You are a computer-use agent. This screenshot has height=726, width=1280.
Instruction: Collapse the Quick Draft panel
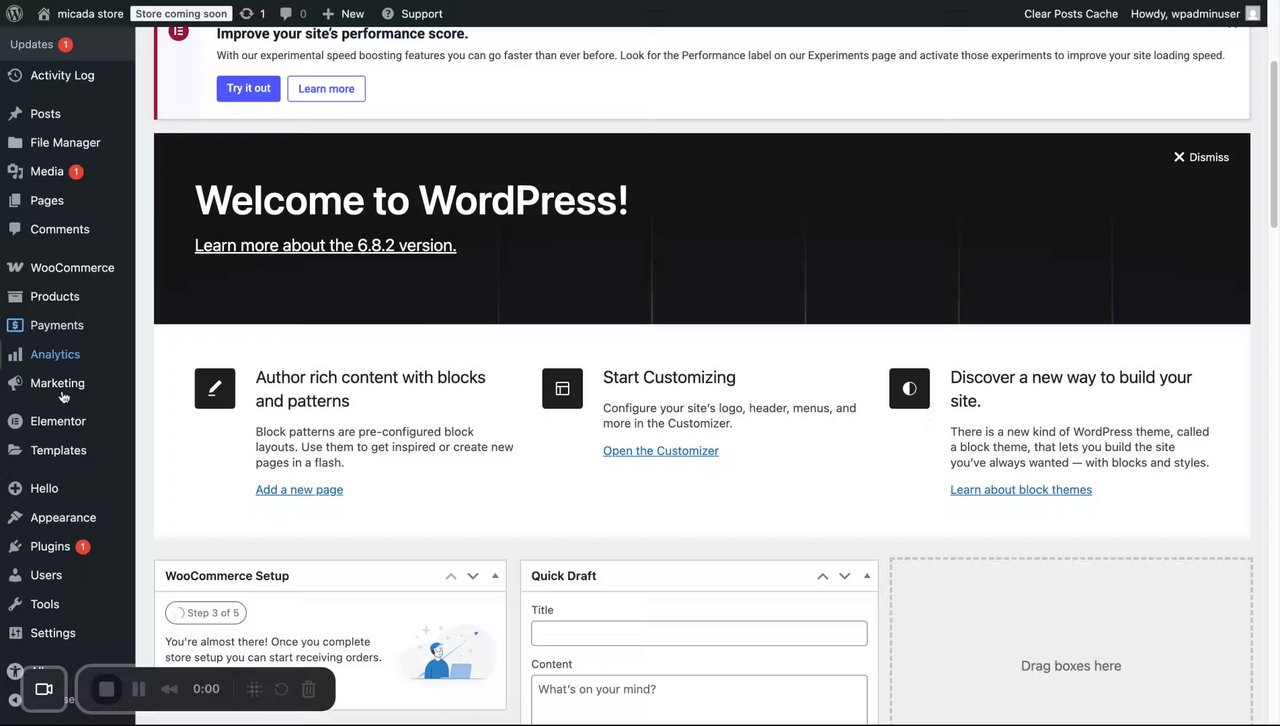click(x=867, y=576)
